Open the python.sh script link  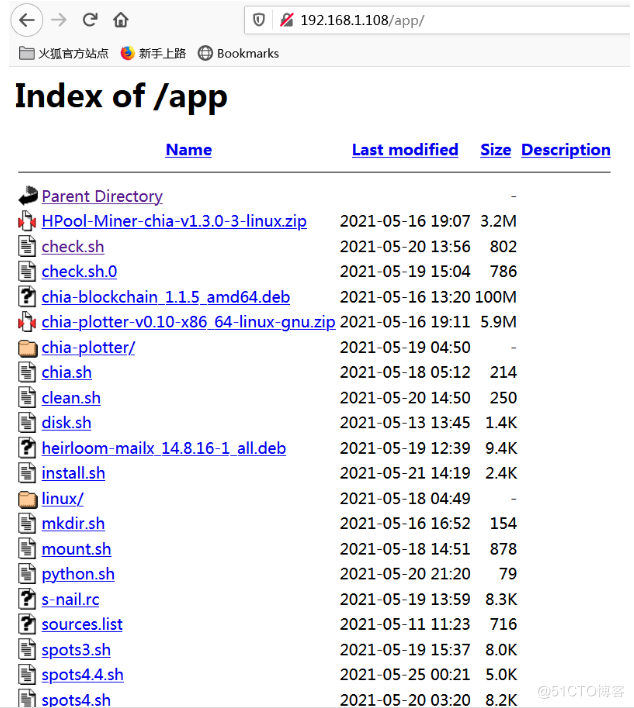(78, 574)
